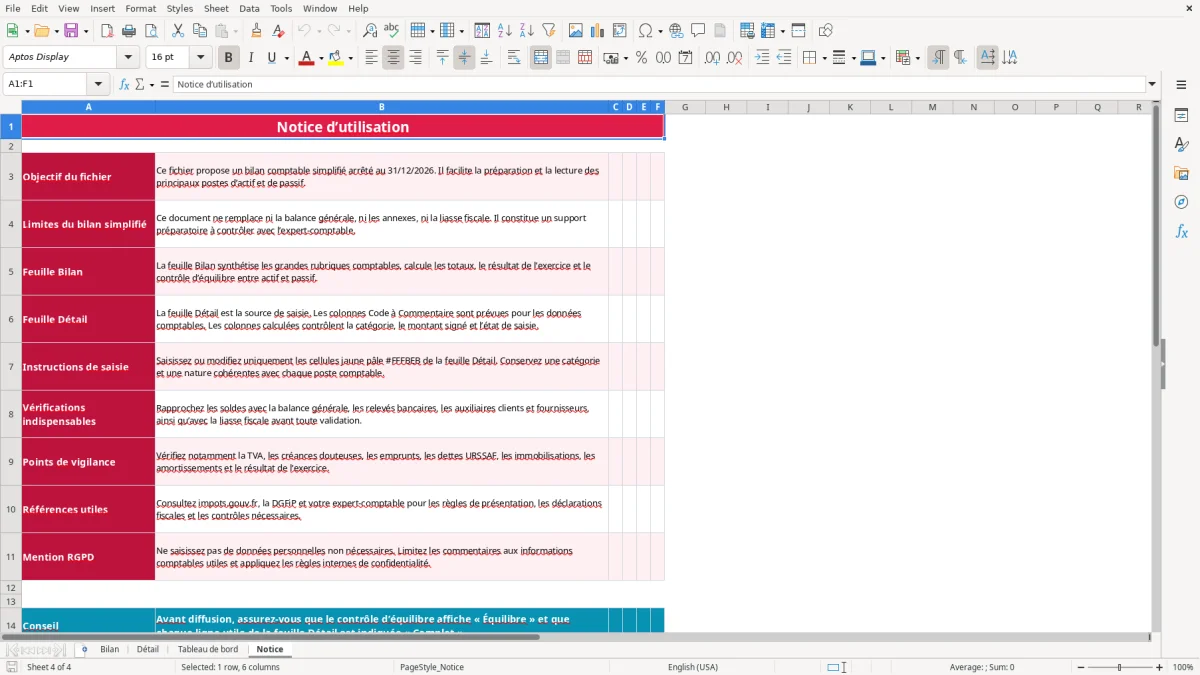Toggle Center Horizontally alignment

(393, 58)
